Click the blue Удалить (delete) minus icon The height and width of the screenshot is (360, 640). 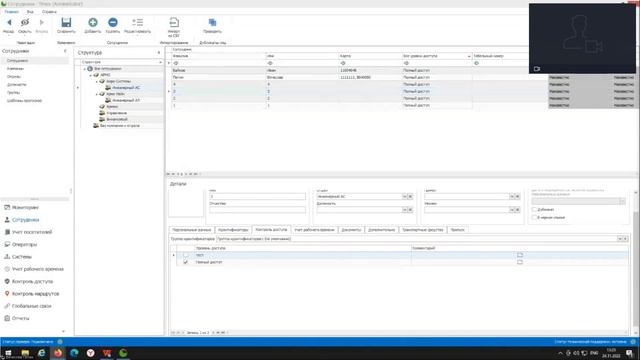[113, 22]
